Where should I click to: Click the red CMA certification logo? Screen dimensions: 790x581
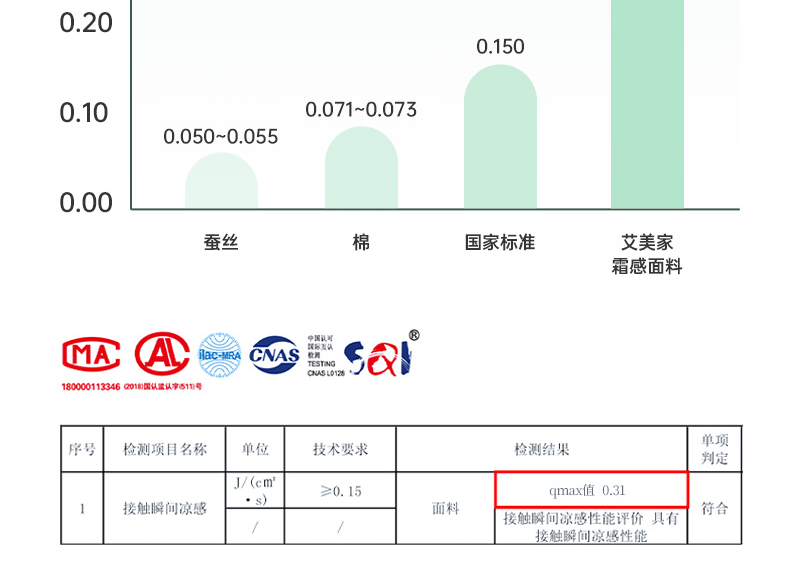[x=91, y=354]
